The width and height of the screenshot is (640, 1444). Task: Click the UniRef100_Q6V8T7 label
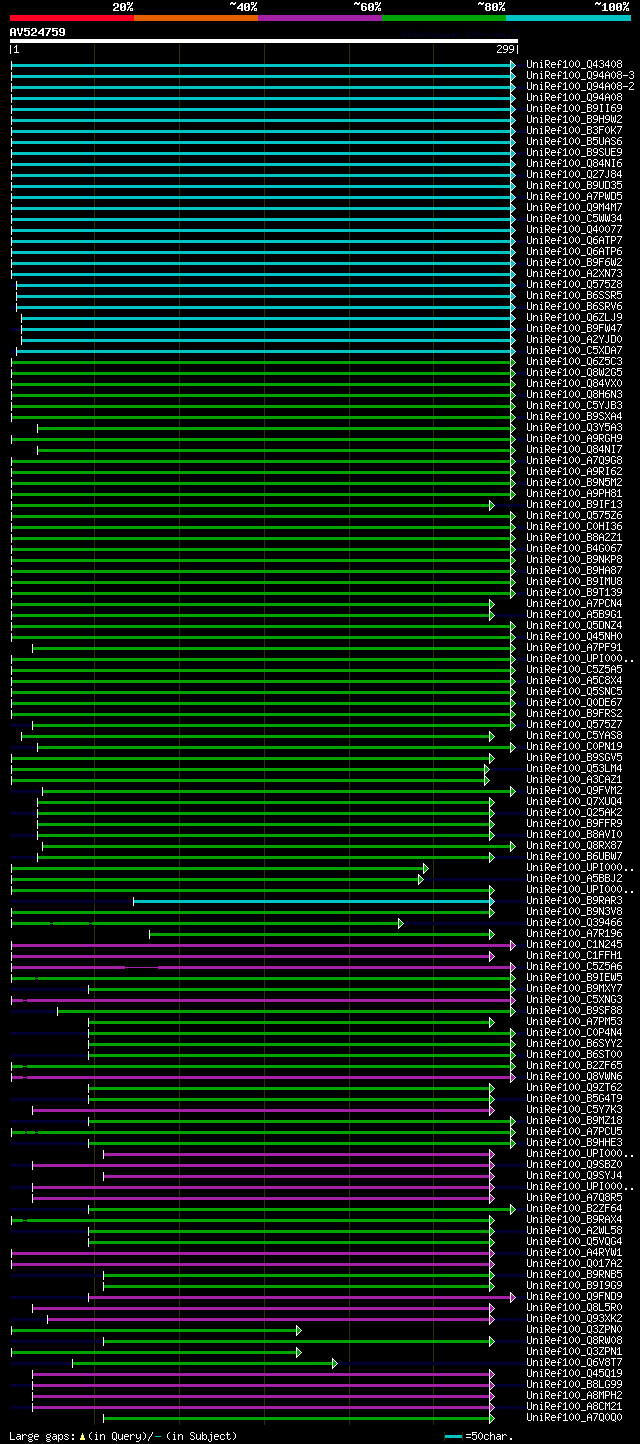click(x=574, y=1362)
